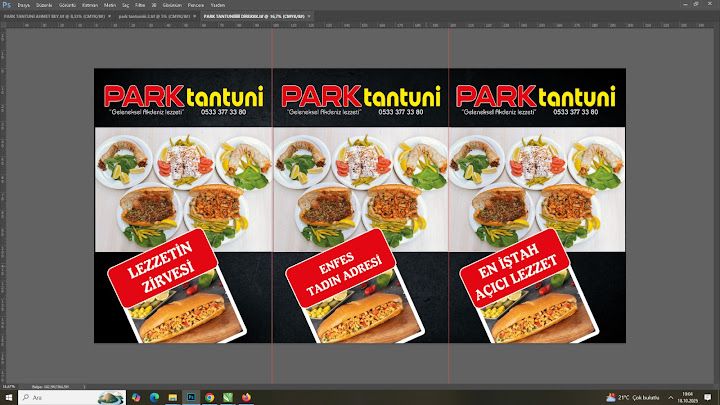
Task: Click the LEZZETİN ZİRVESİ red label
Action: point(162,267)
